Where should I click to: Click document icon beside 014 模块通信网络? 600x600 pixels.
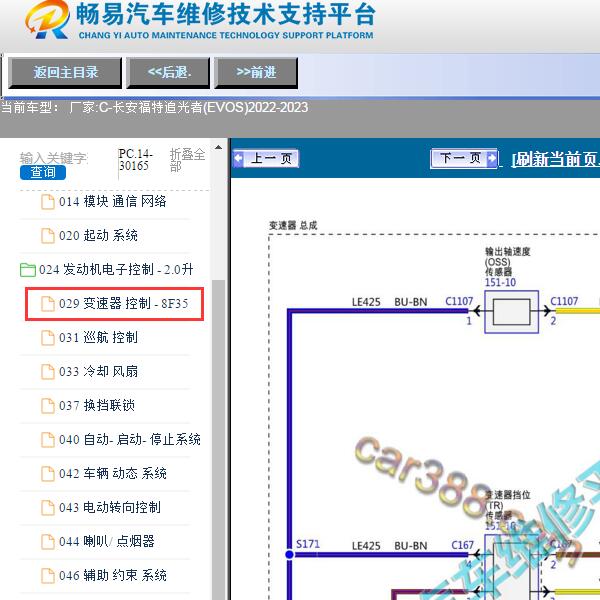47,202
